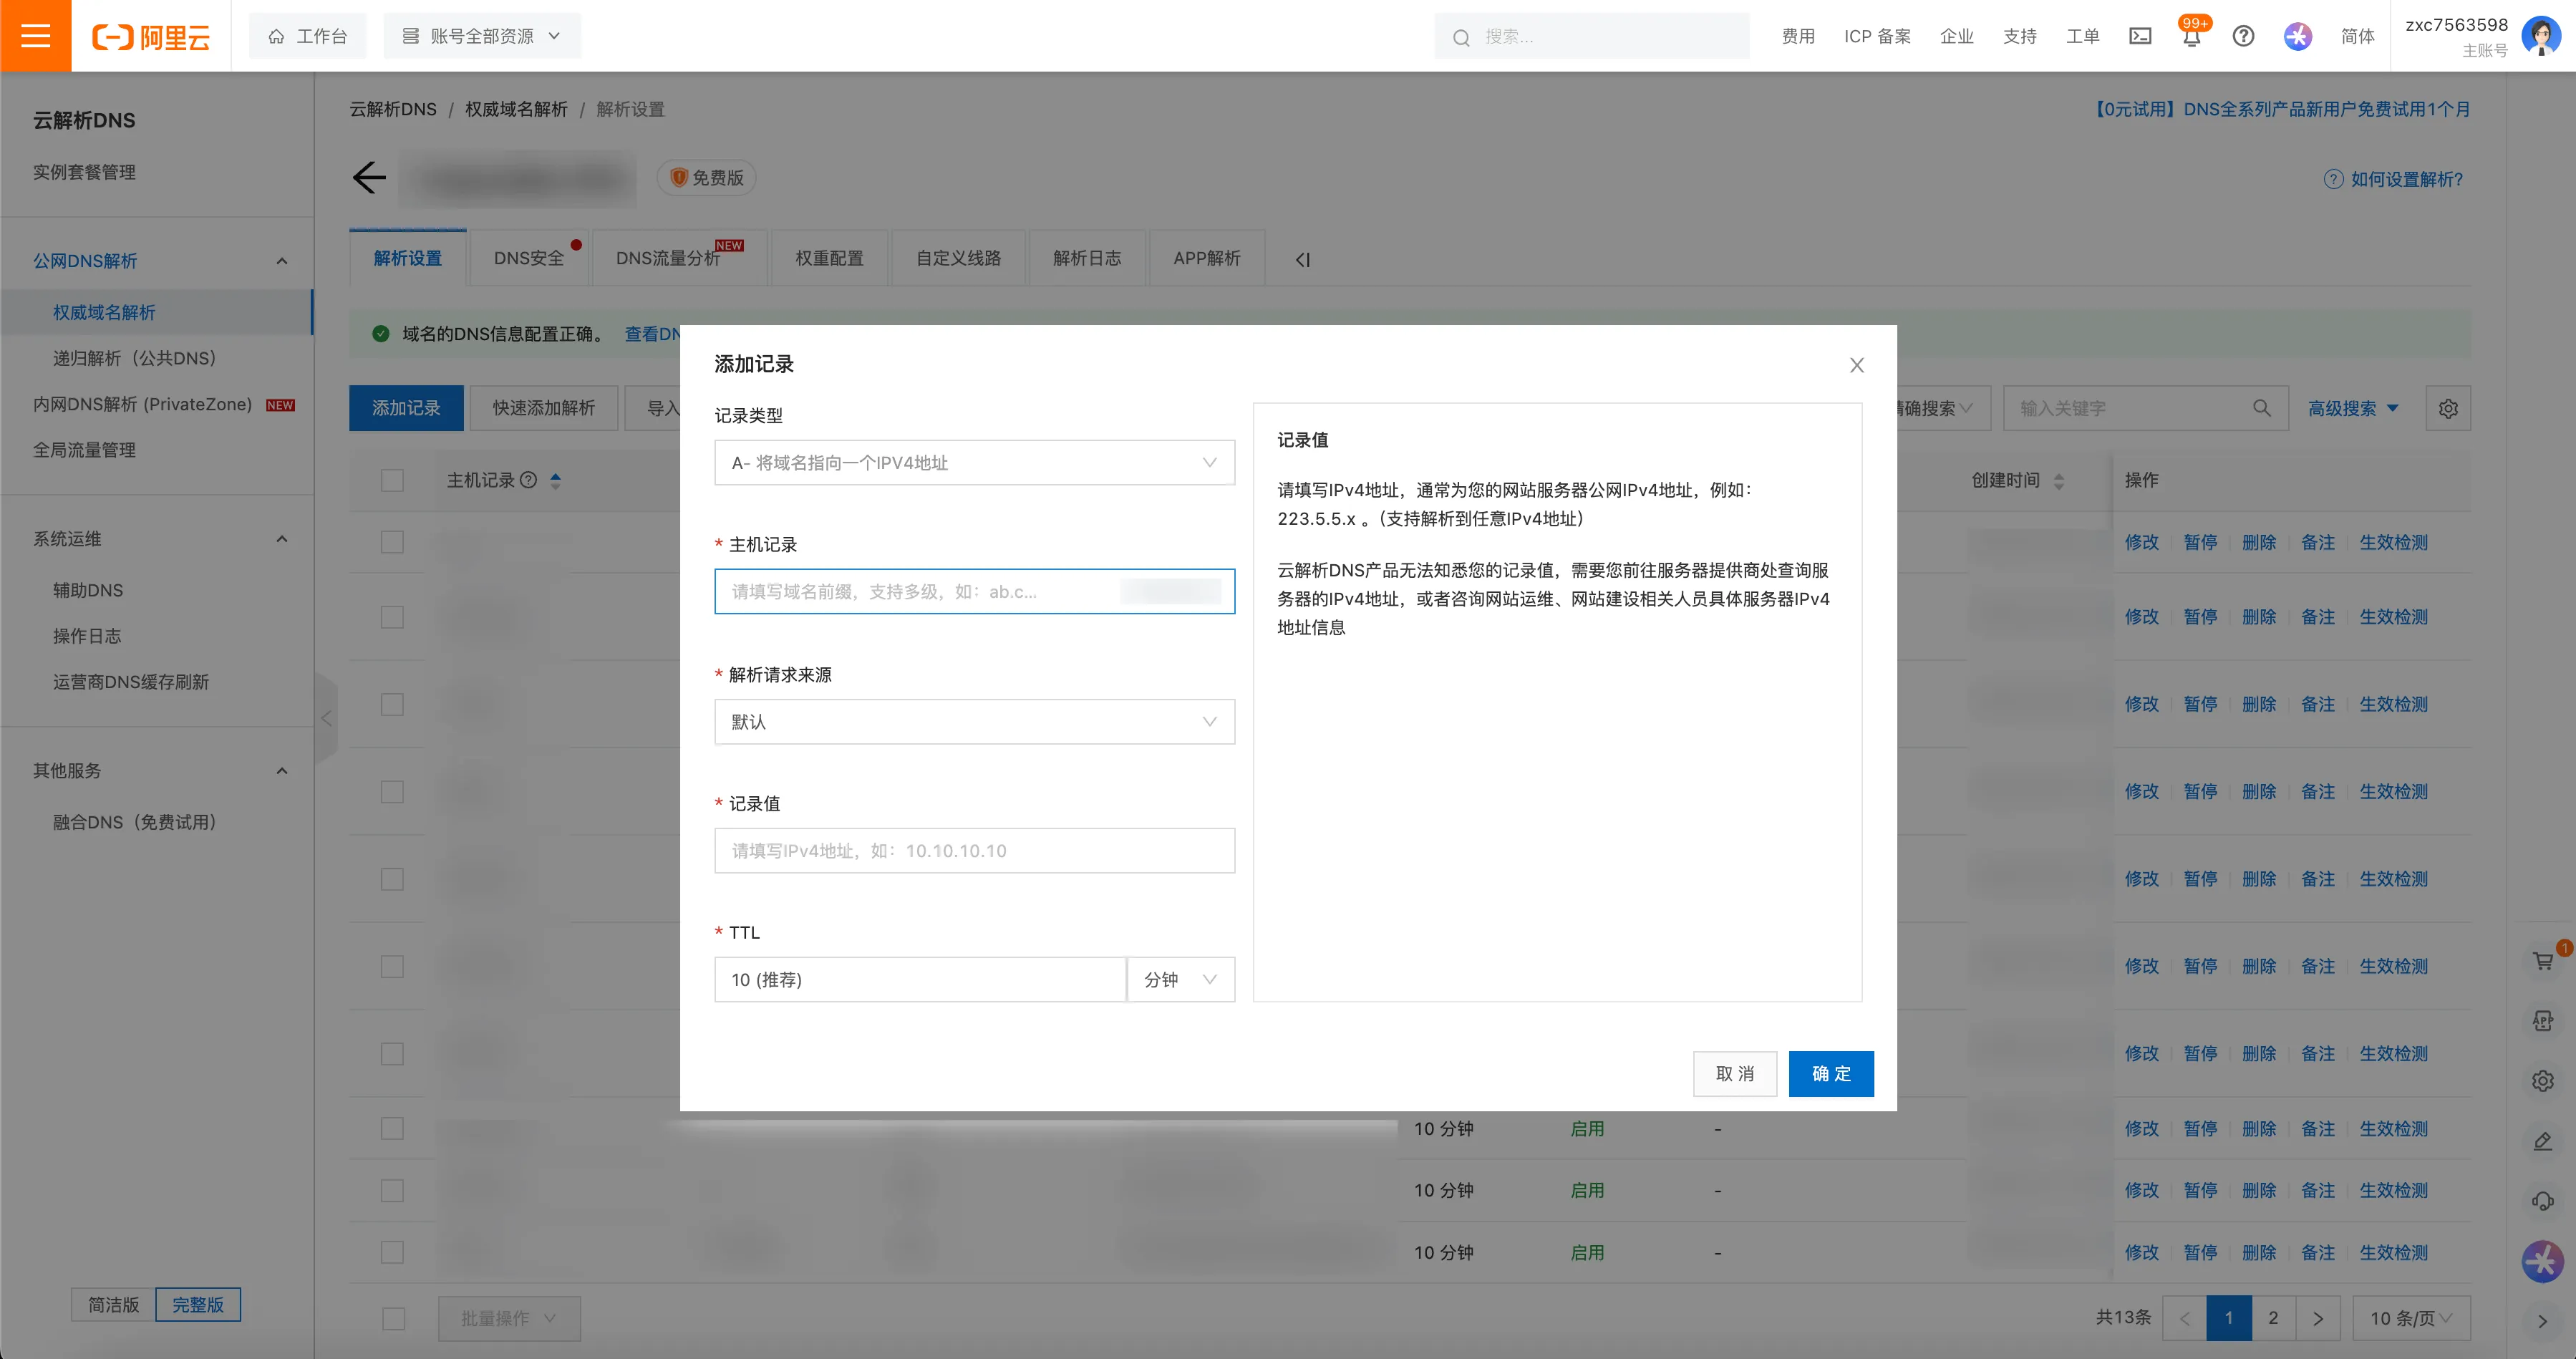The height and width of the screenshot is (1359, 2576).
Task: Open the 解析请求来源 dropdown showing 默认
Action: point(974,722)
